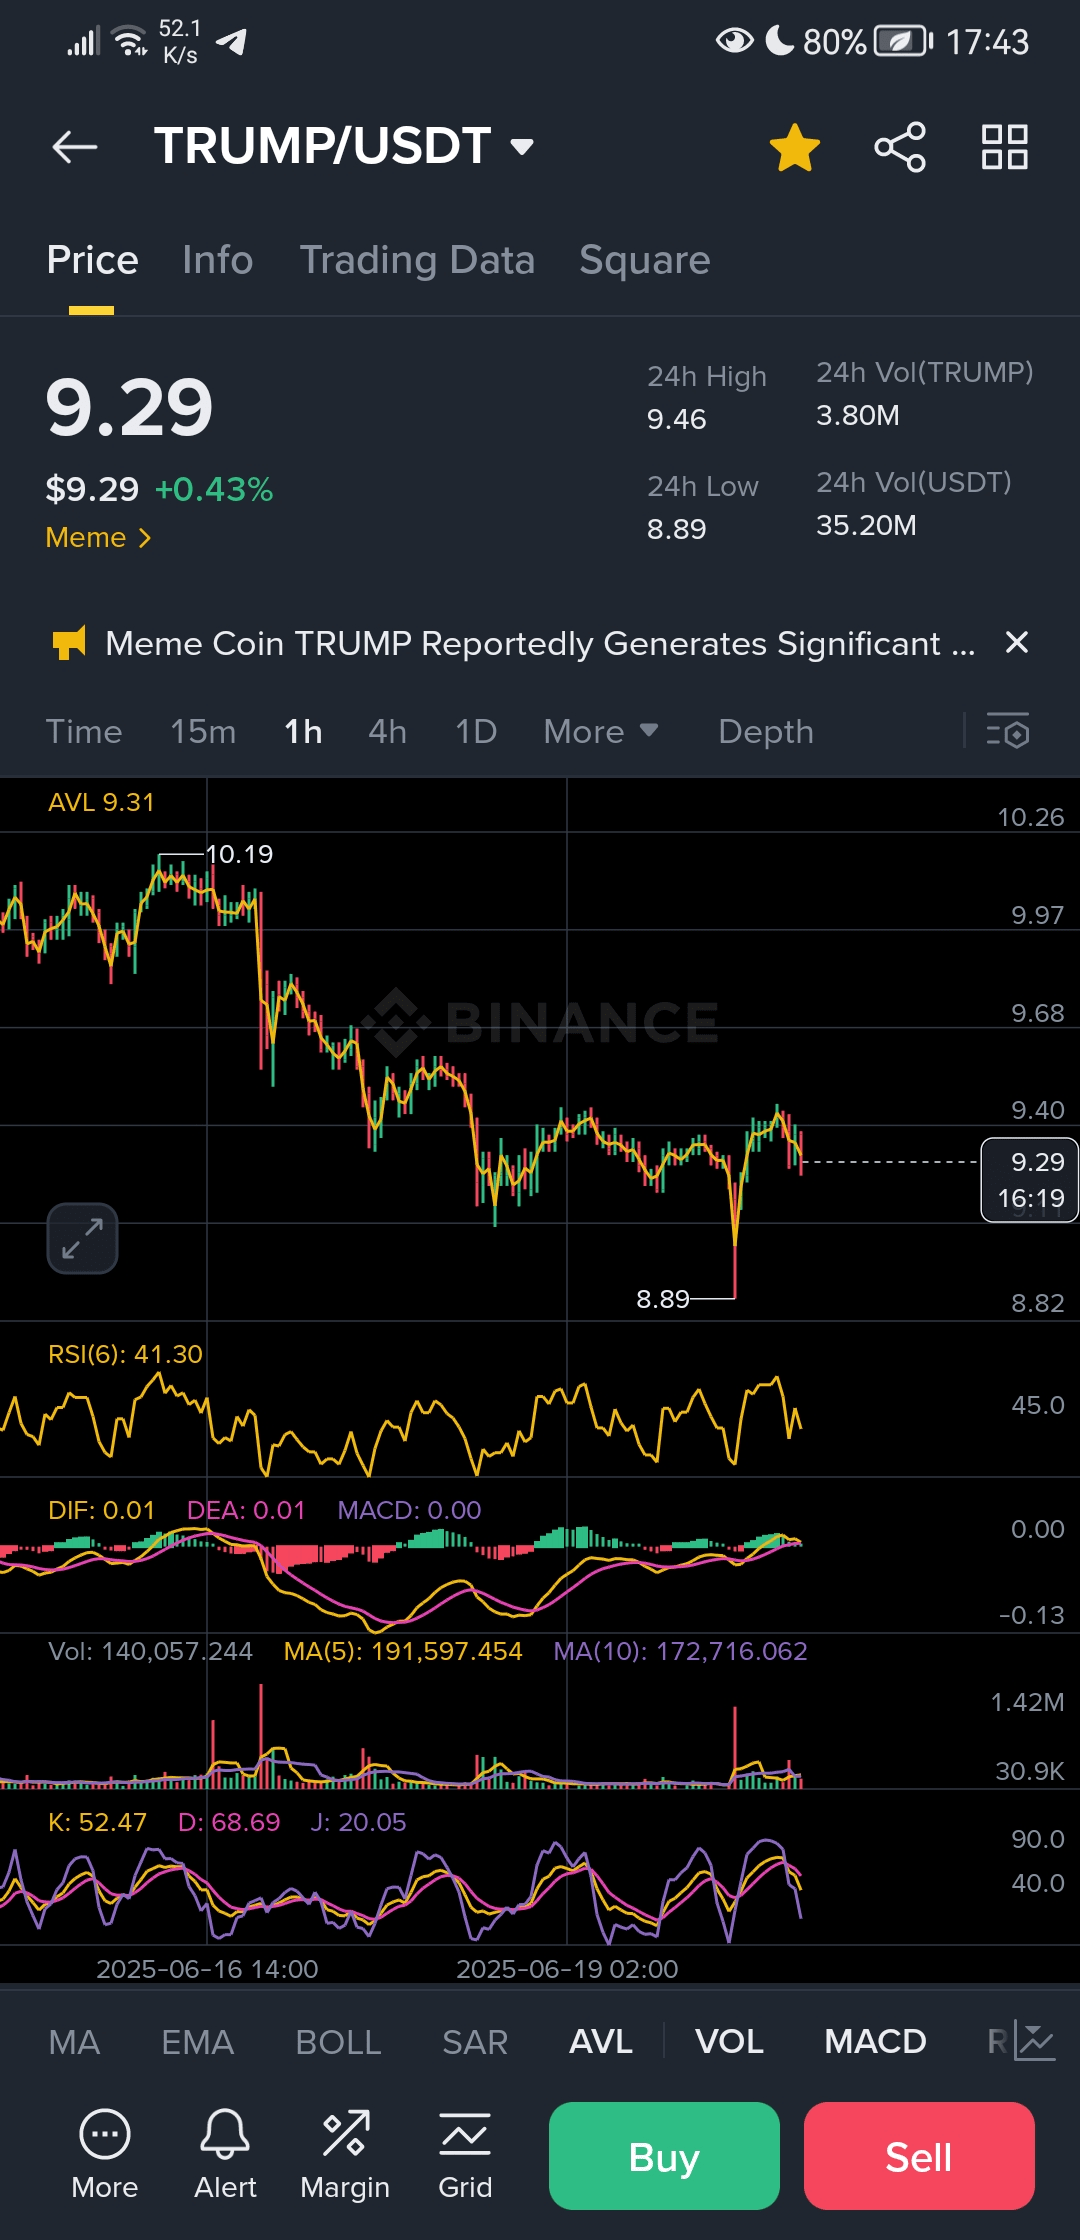Open Margin trading icon
Viewport: 1080px width, 2240px height.
click(x=345, y=2154)
